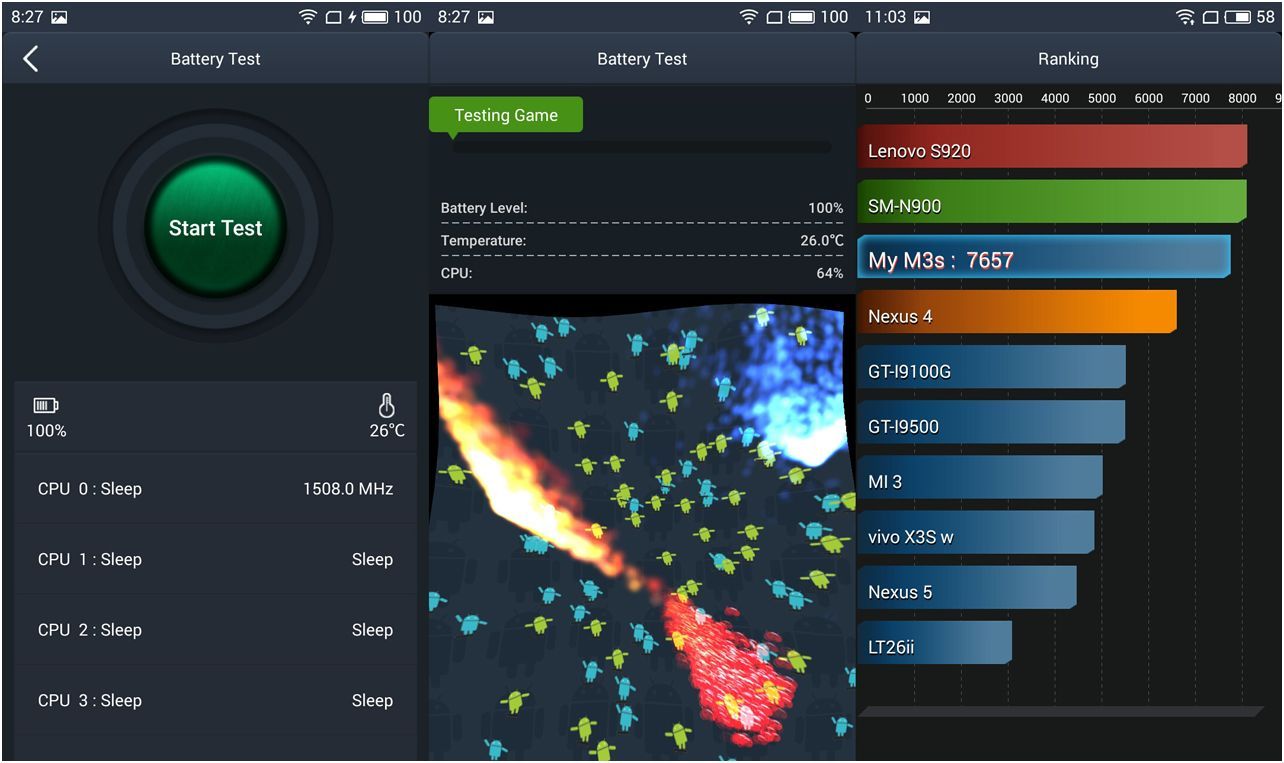Tap the LT26ii ranking bar
1284x763 pixels.
[934, 643]
